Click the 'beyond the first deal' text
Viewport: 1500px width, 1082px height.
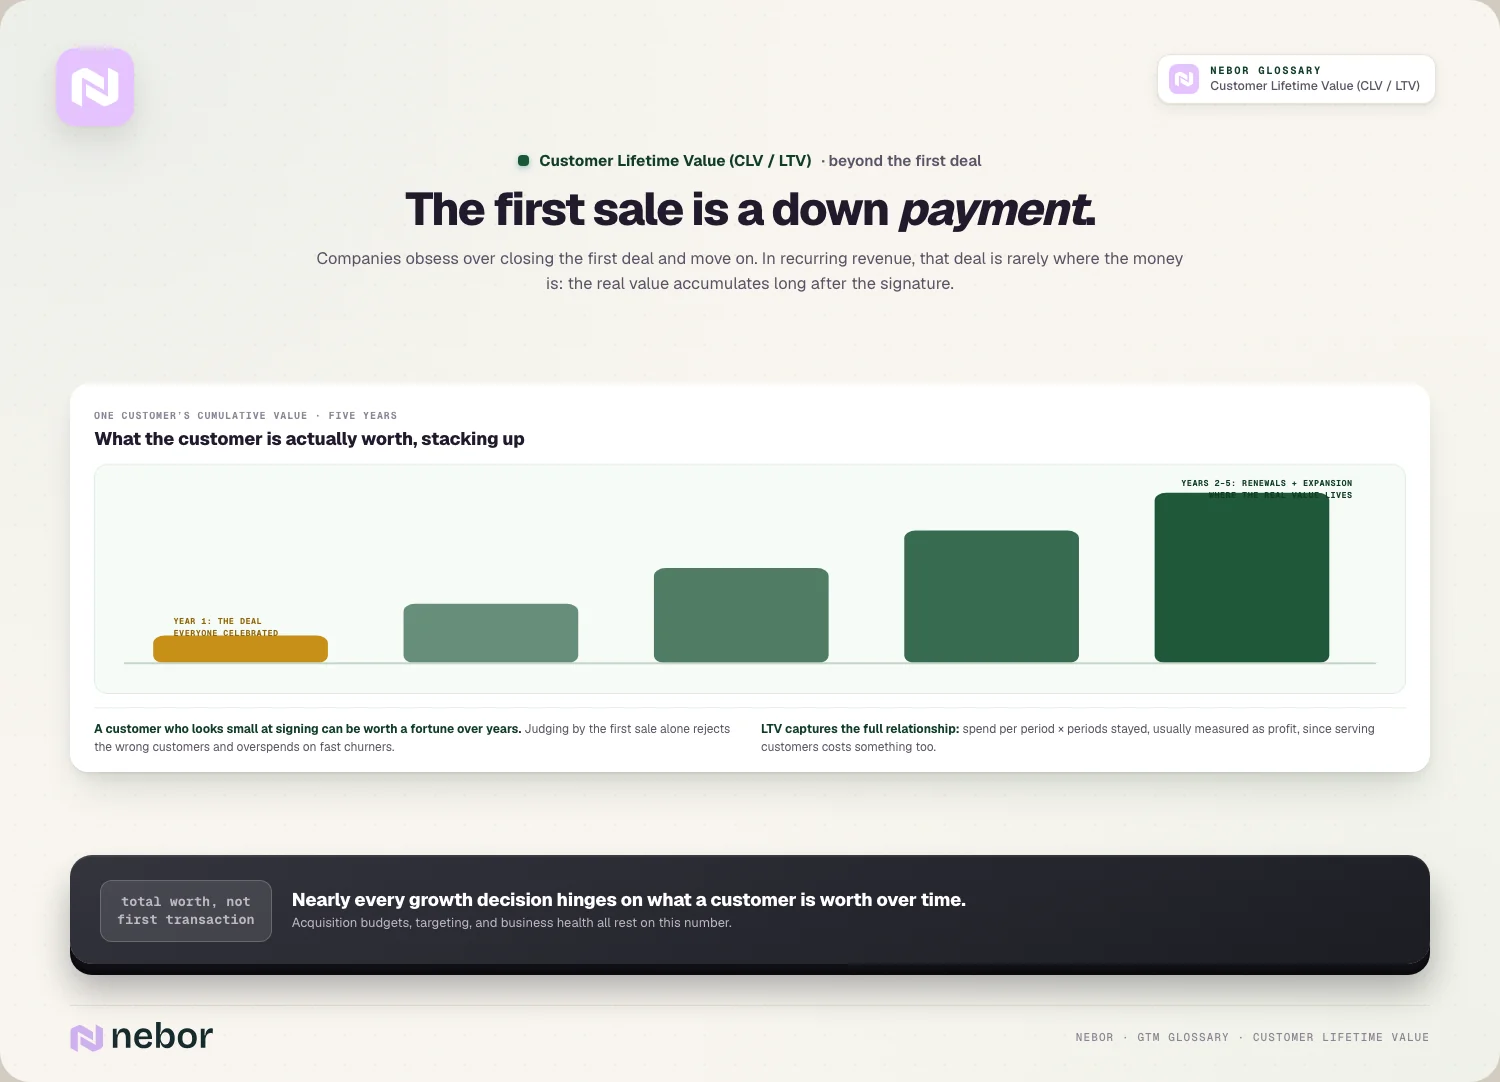[905, 161]
